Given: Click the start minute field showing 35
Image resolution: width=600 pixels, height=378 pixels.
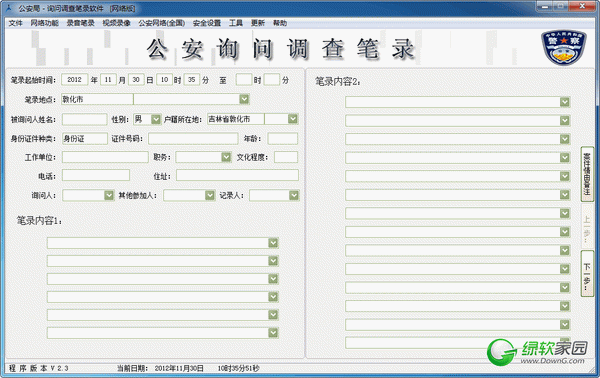Looking at the screenshot, I should point(192,80).
